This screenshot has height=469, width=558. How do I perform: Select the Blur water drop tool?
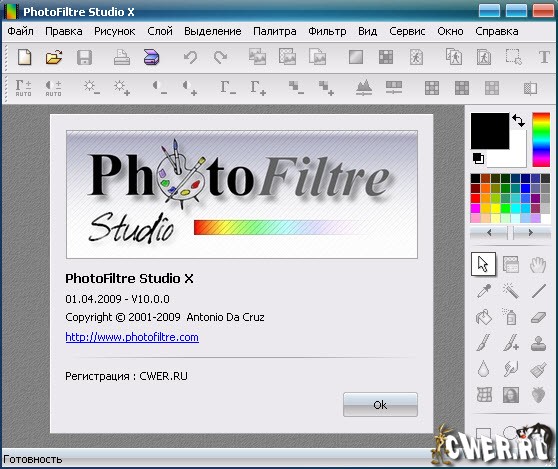[x=483, y=369]
